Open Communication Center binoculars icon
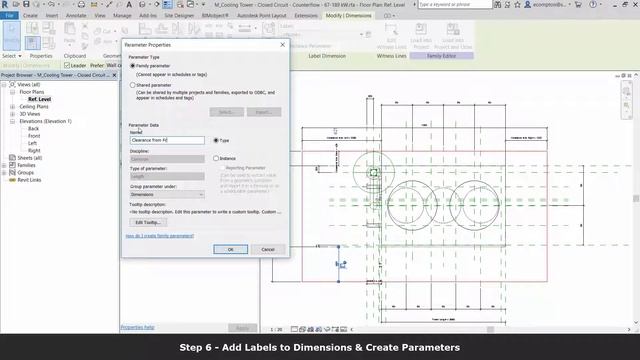Screen dimensions: 640x360 point(498,4)
